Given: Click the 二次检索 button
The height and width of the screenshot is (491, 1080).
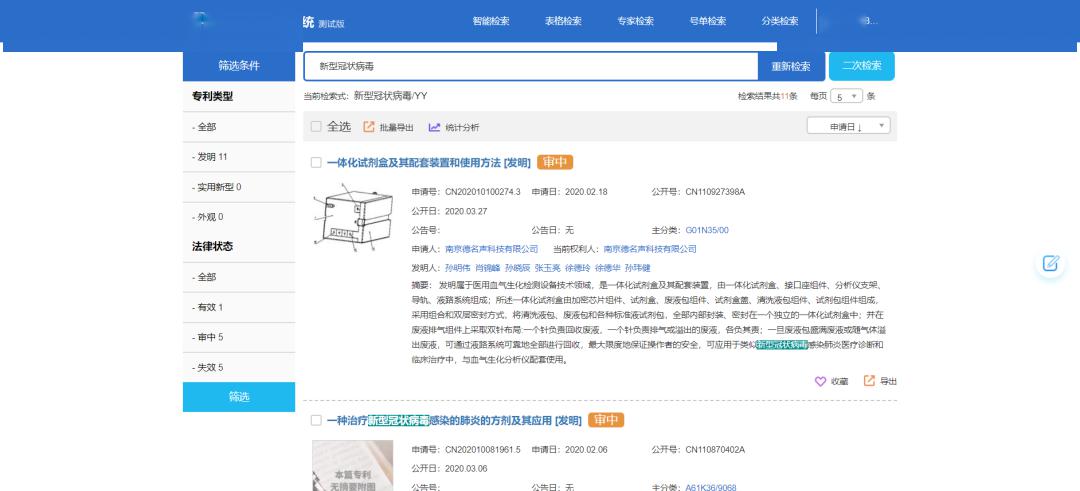Looking at the screenshot, I should coord(862,66).
